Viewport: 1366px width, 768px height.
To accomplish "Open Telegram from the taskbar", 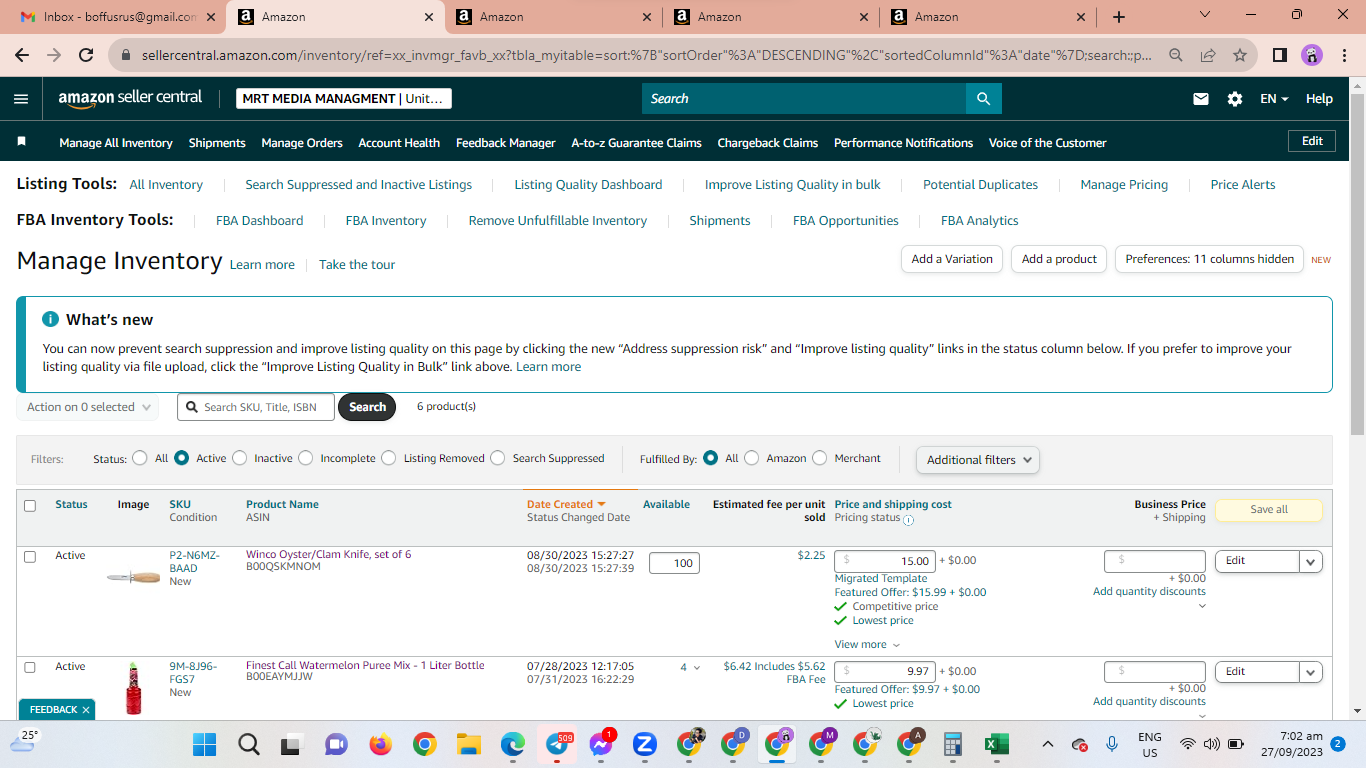I will click(557, 744).
